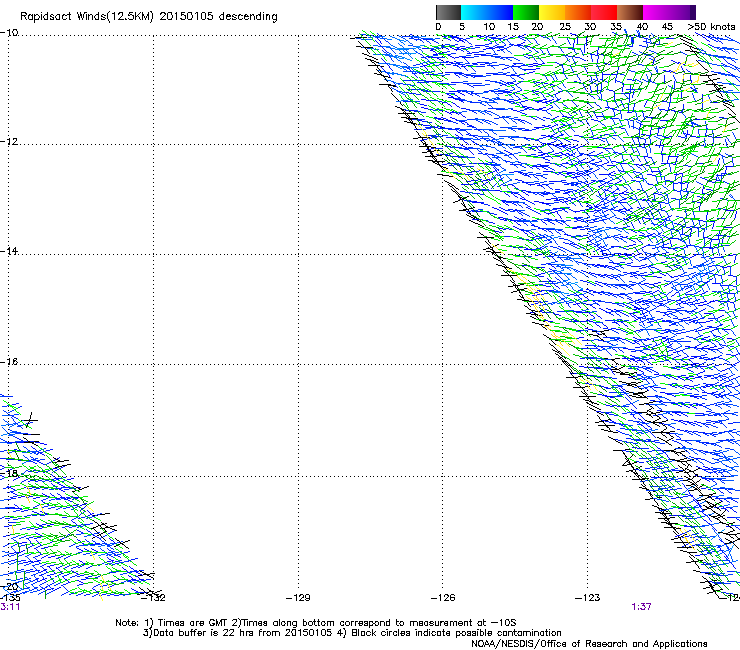Click the -129 longitude axis label

tap(298, 598)
